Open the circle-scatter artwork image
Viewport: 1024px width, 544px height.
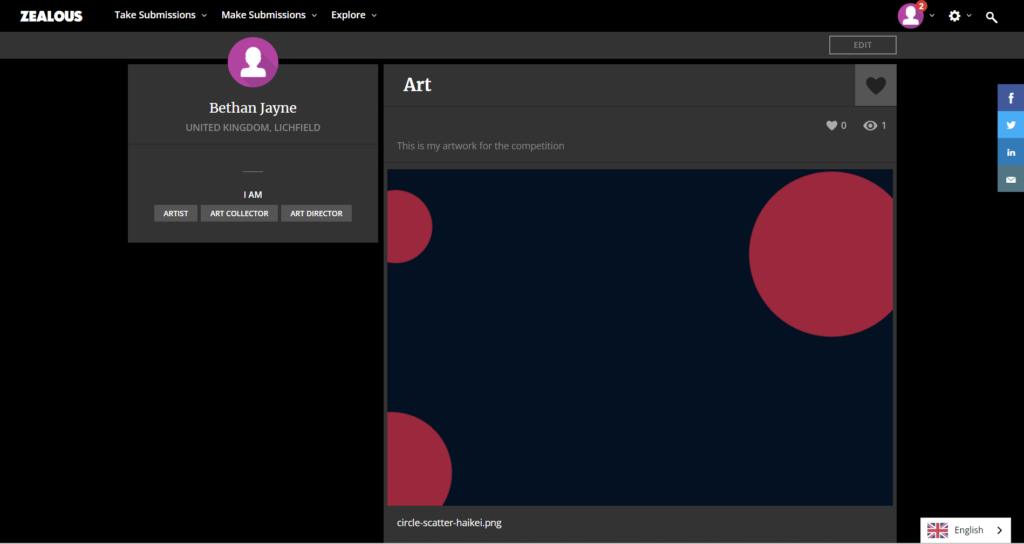pyautogui.click(x=640, y=337)
